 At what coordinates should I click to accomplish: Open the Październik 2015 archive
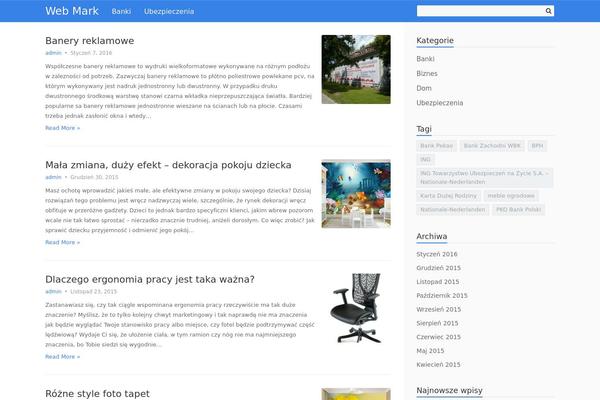point(442,296)
